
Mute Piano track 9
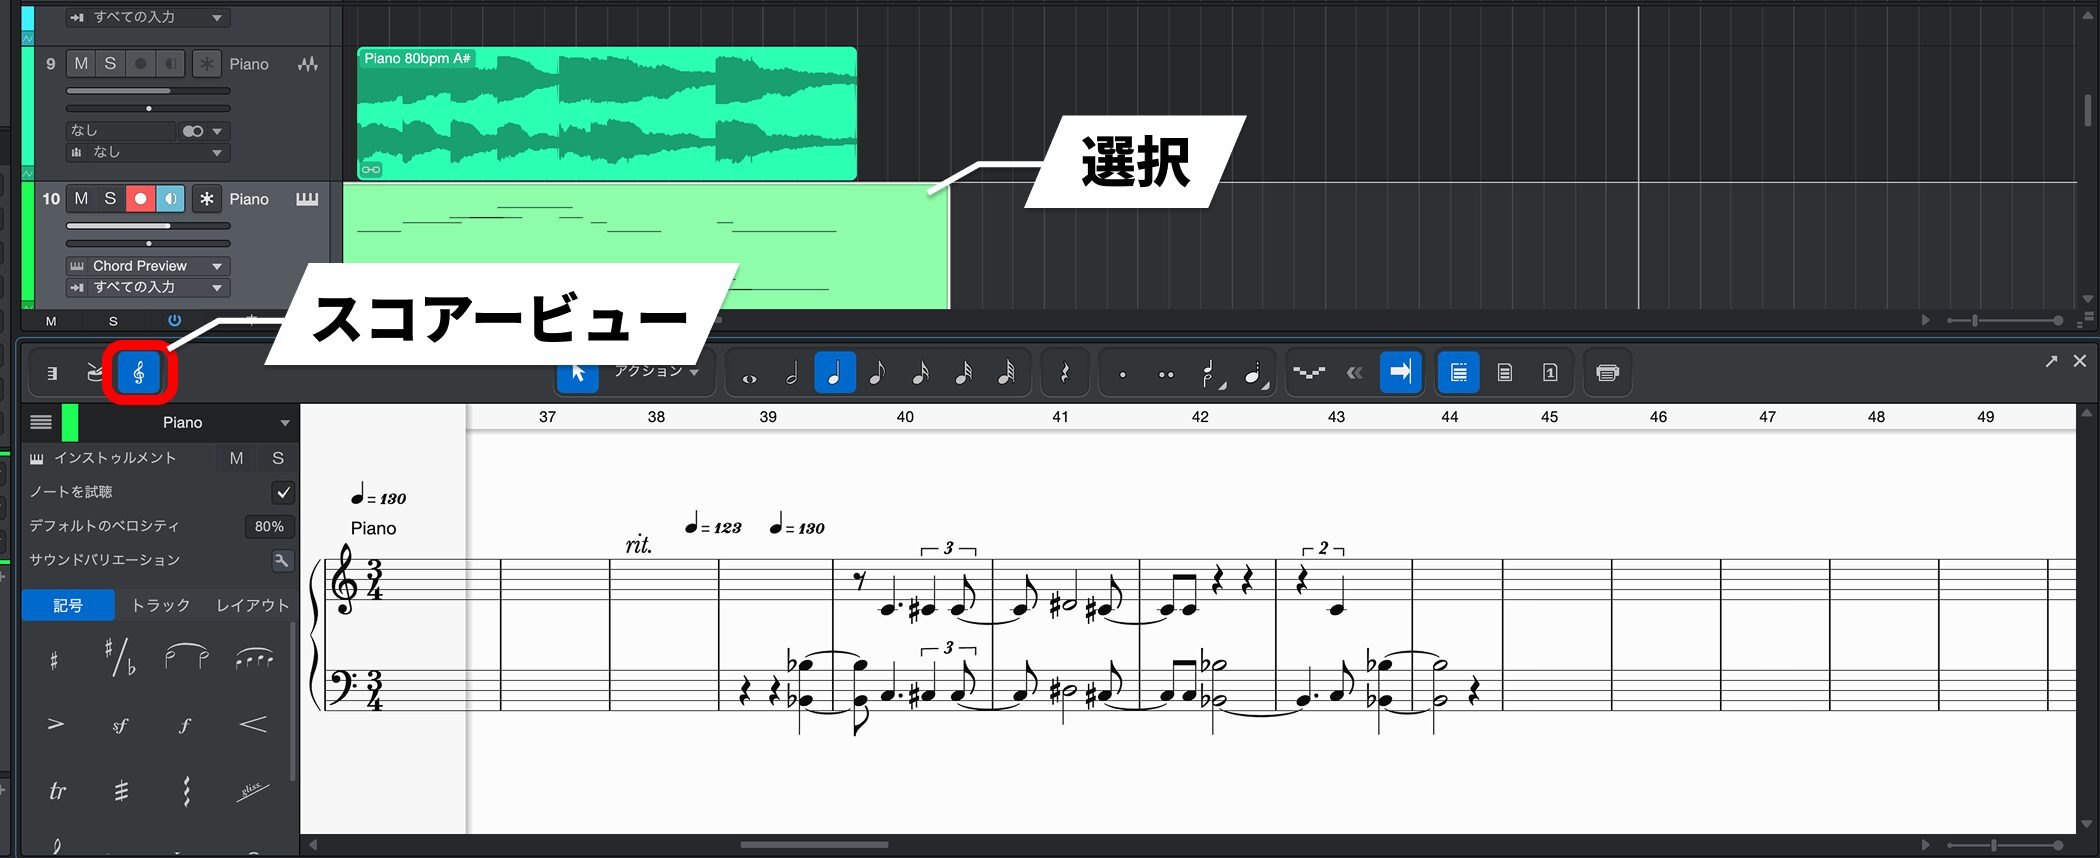(x=81, y=64)
